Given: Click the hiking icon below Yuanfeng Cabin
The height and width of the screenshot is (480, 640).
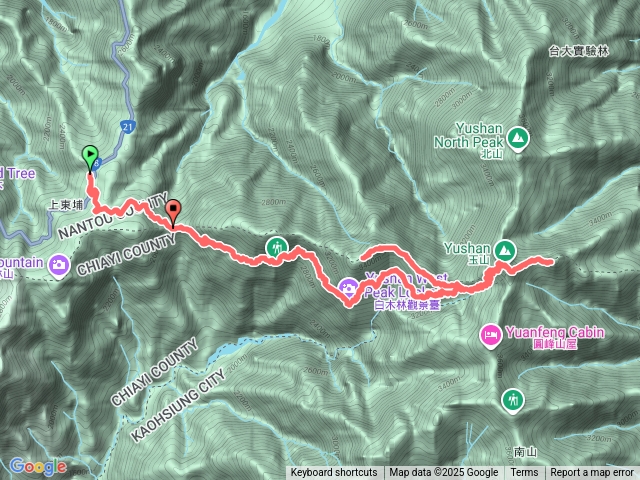Looking at the screenshot, I should [x=513, y=401].
